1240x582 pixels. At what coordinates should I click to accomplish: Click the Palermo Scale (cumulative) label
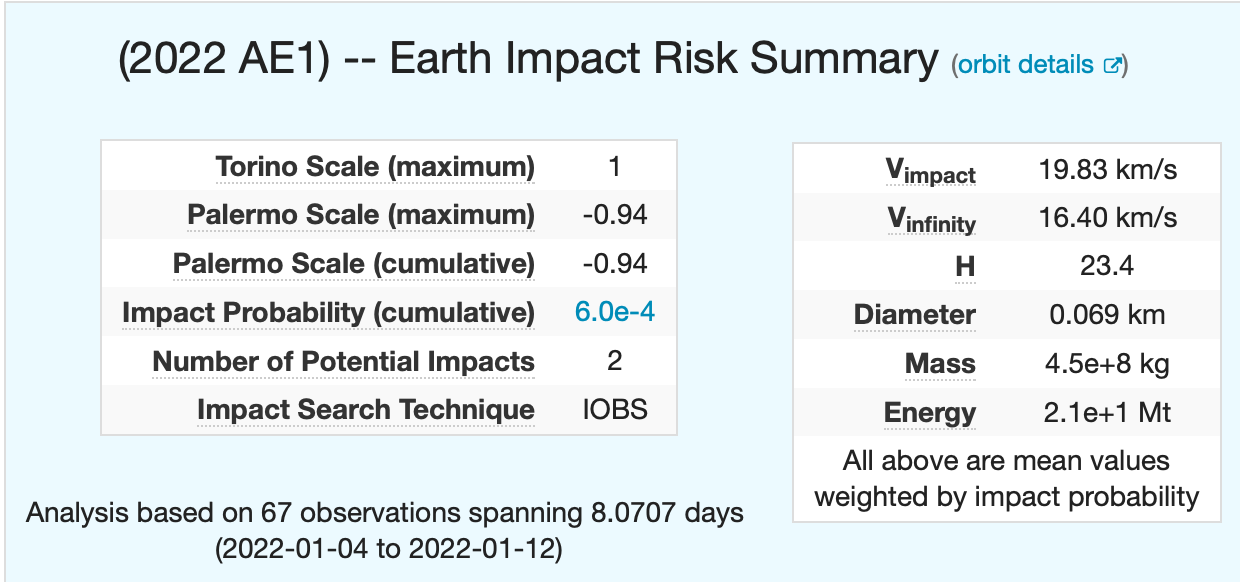pos(354,264)
